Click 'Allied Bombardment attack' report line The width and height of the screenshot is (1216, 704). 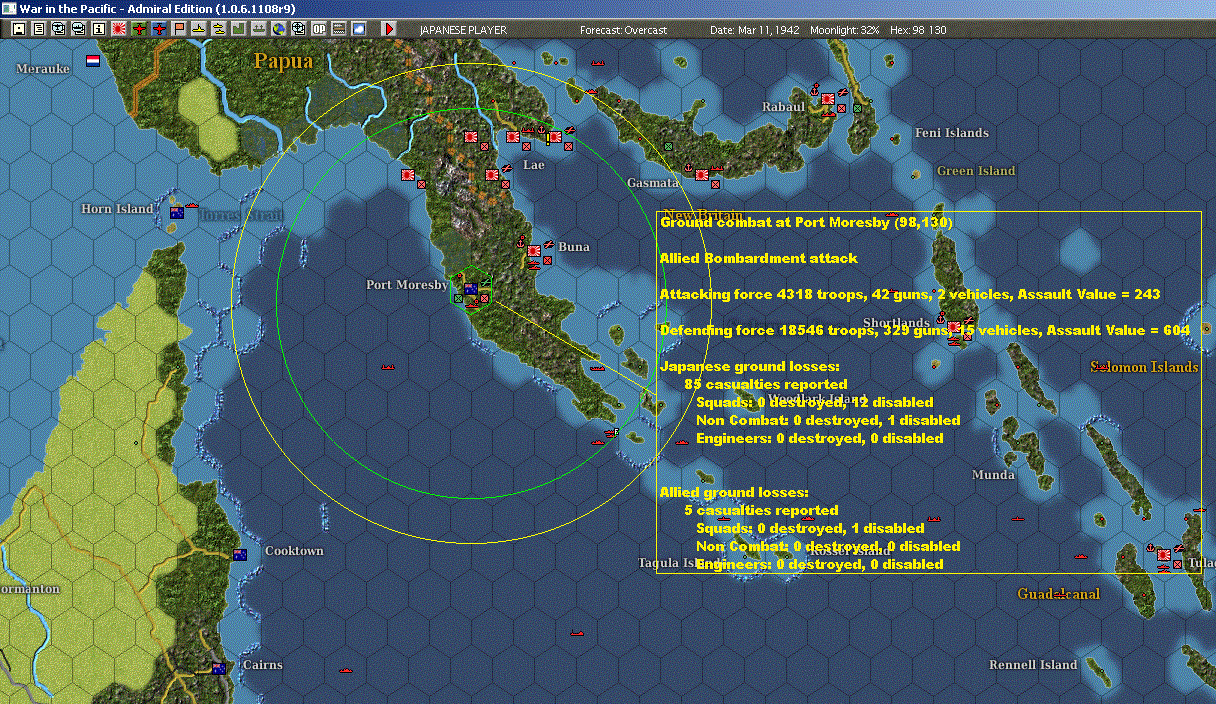pos(759,258)
